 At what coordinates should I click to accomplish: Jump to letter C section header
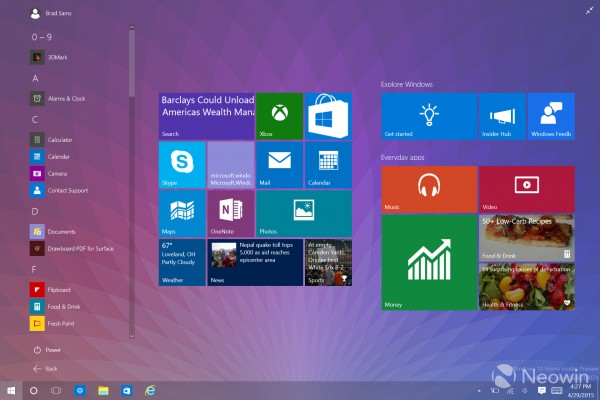pos(35,119)
